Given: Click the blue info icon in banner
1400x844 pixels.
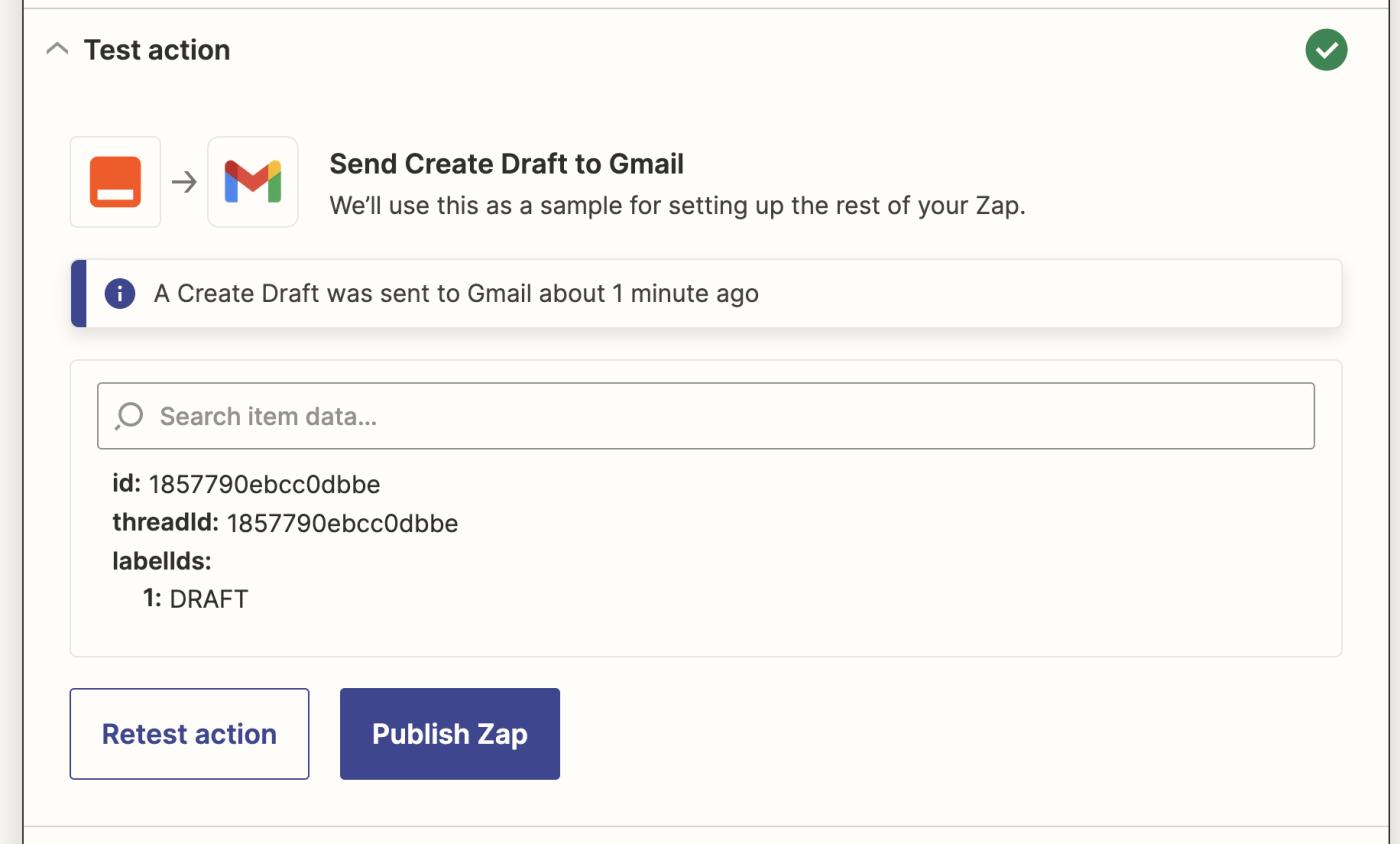Looking at the screenshot, I should 120,293.
